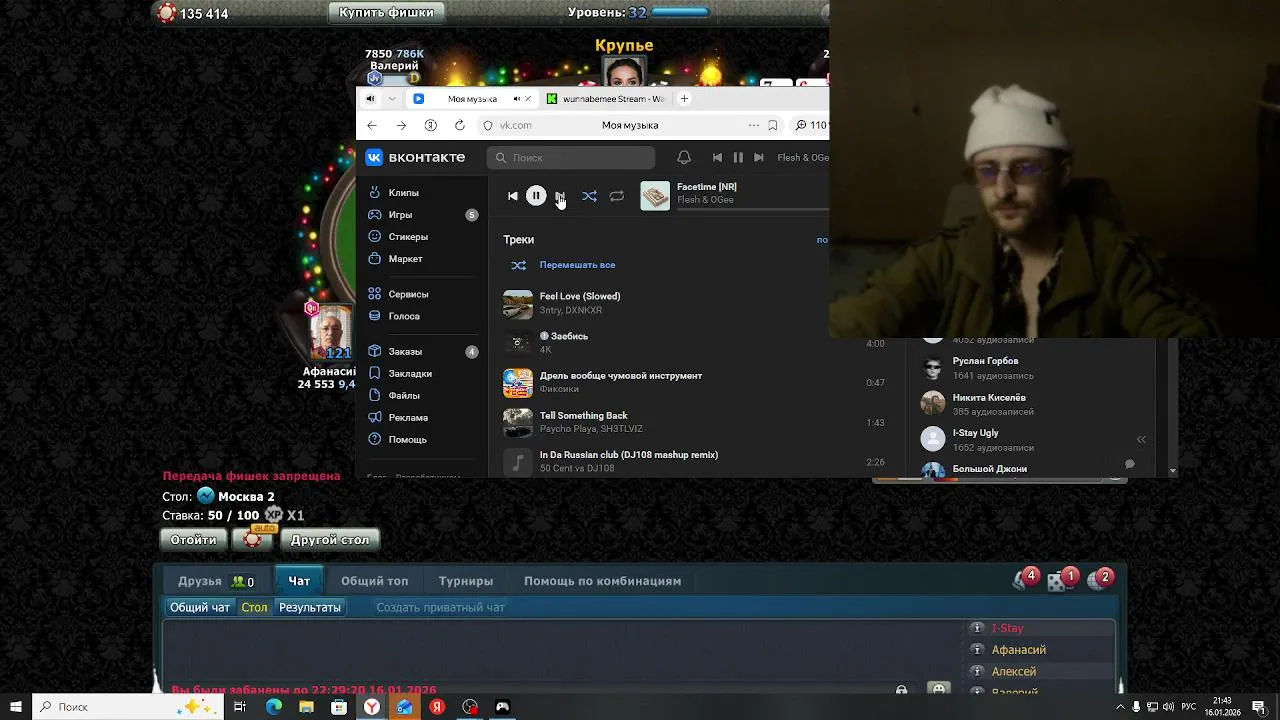
Task: Open Помощь по комбинациям tab
Action: pos(602,581)
